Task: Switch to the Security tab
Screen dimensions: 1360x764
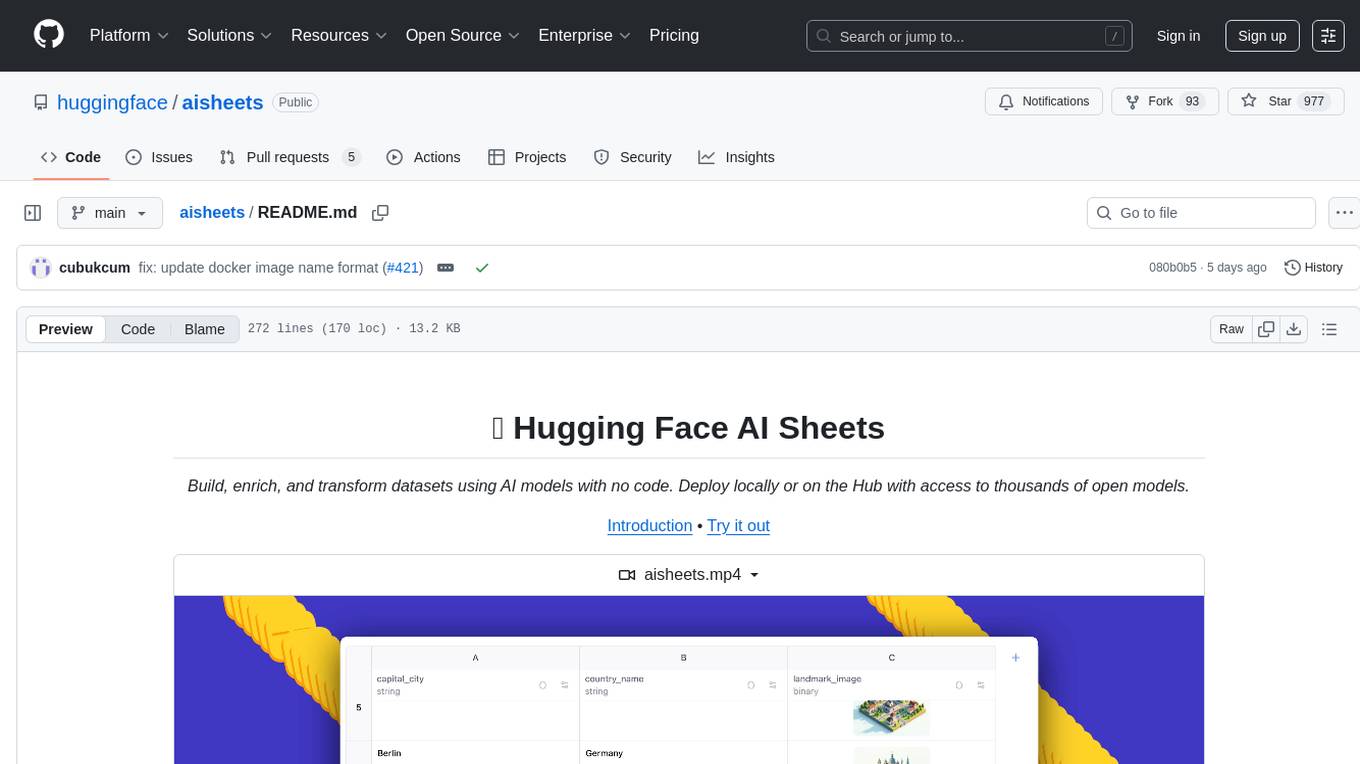Action: point(632,157)
